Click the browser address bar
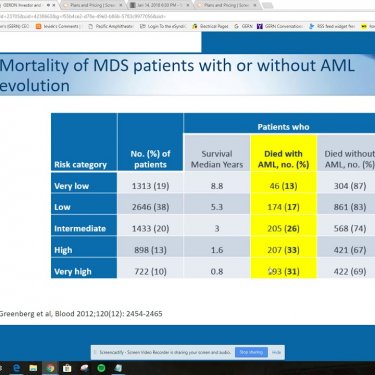Viewport: 375px width, 375px height. 187,16
